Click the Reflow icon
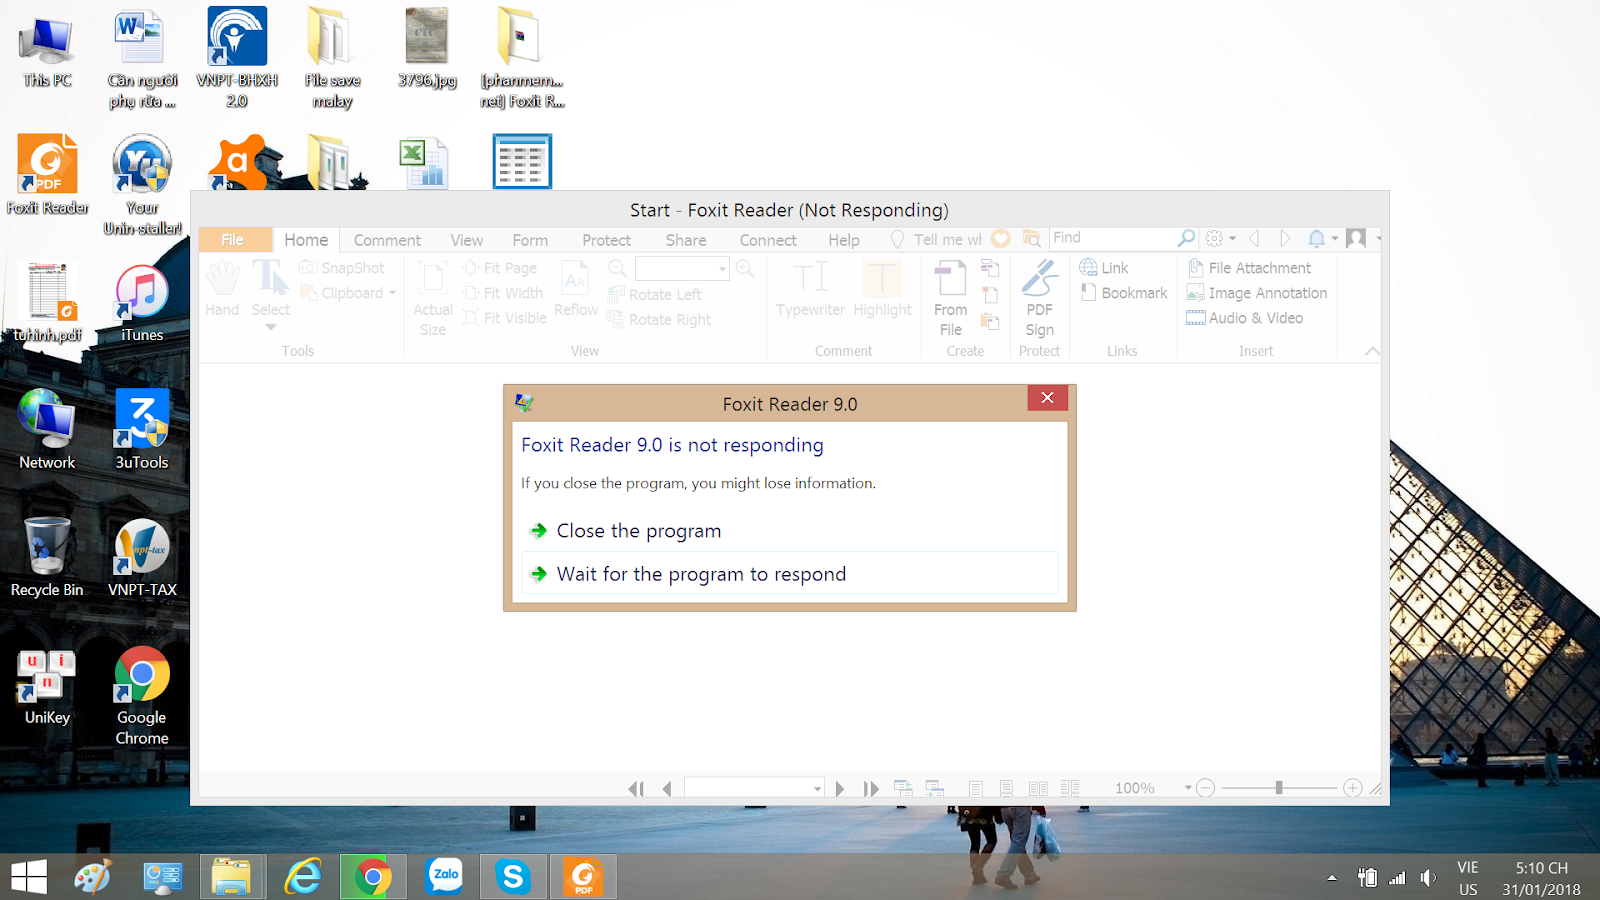The height and width of the screenshot is (900, 1600). (576, 289)
